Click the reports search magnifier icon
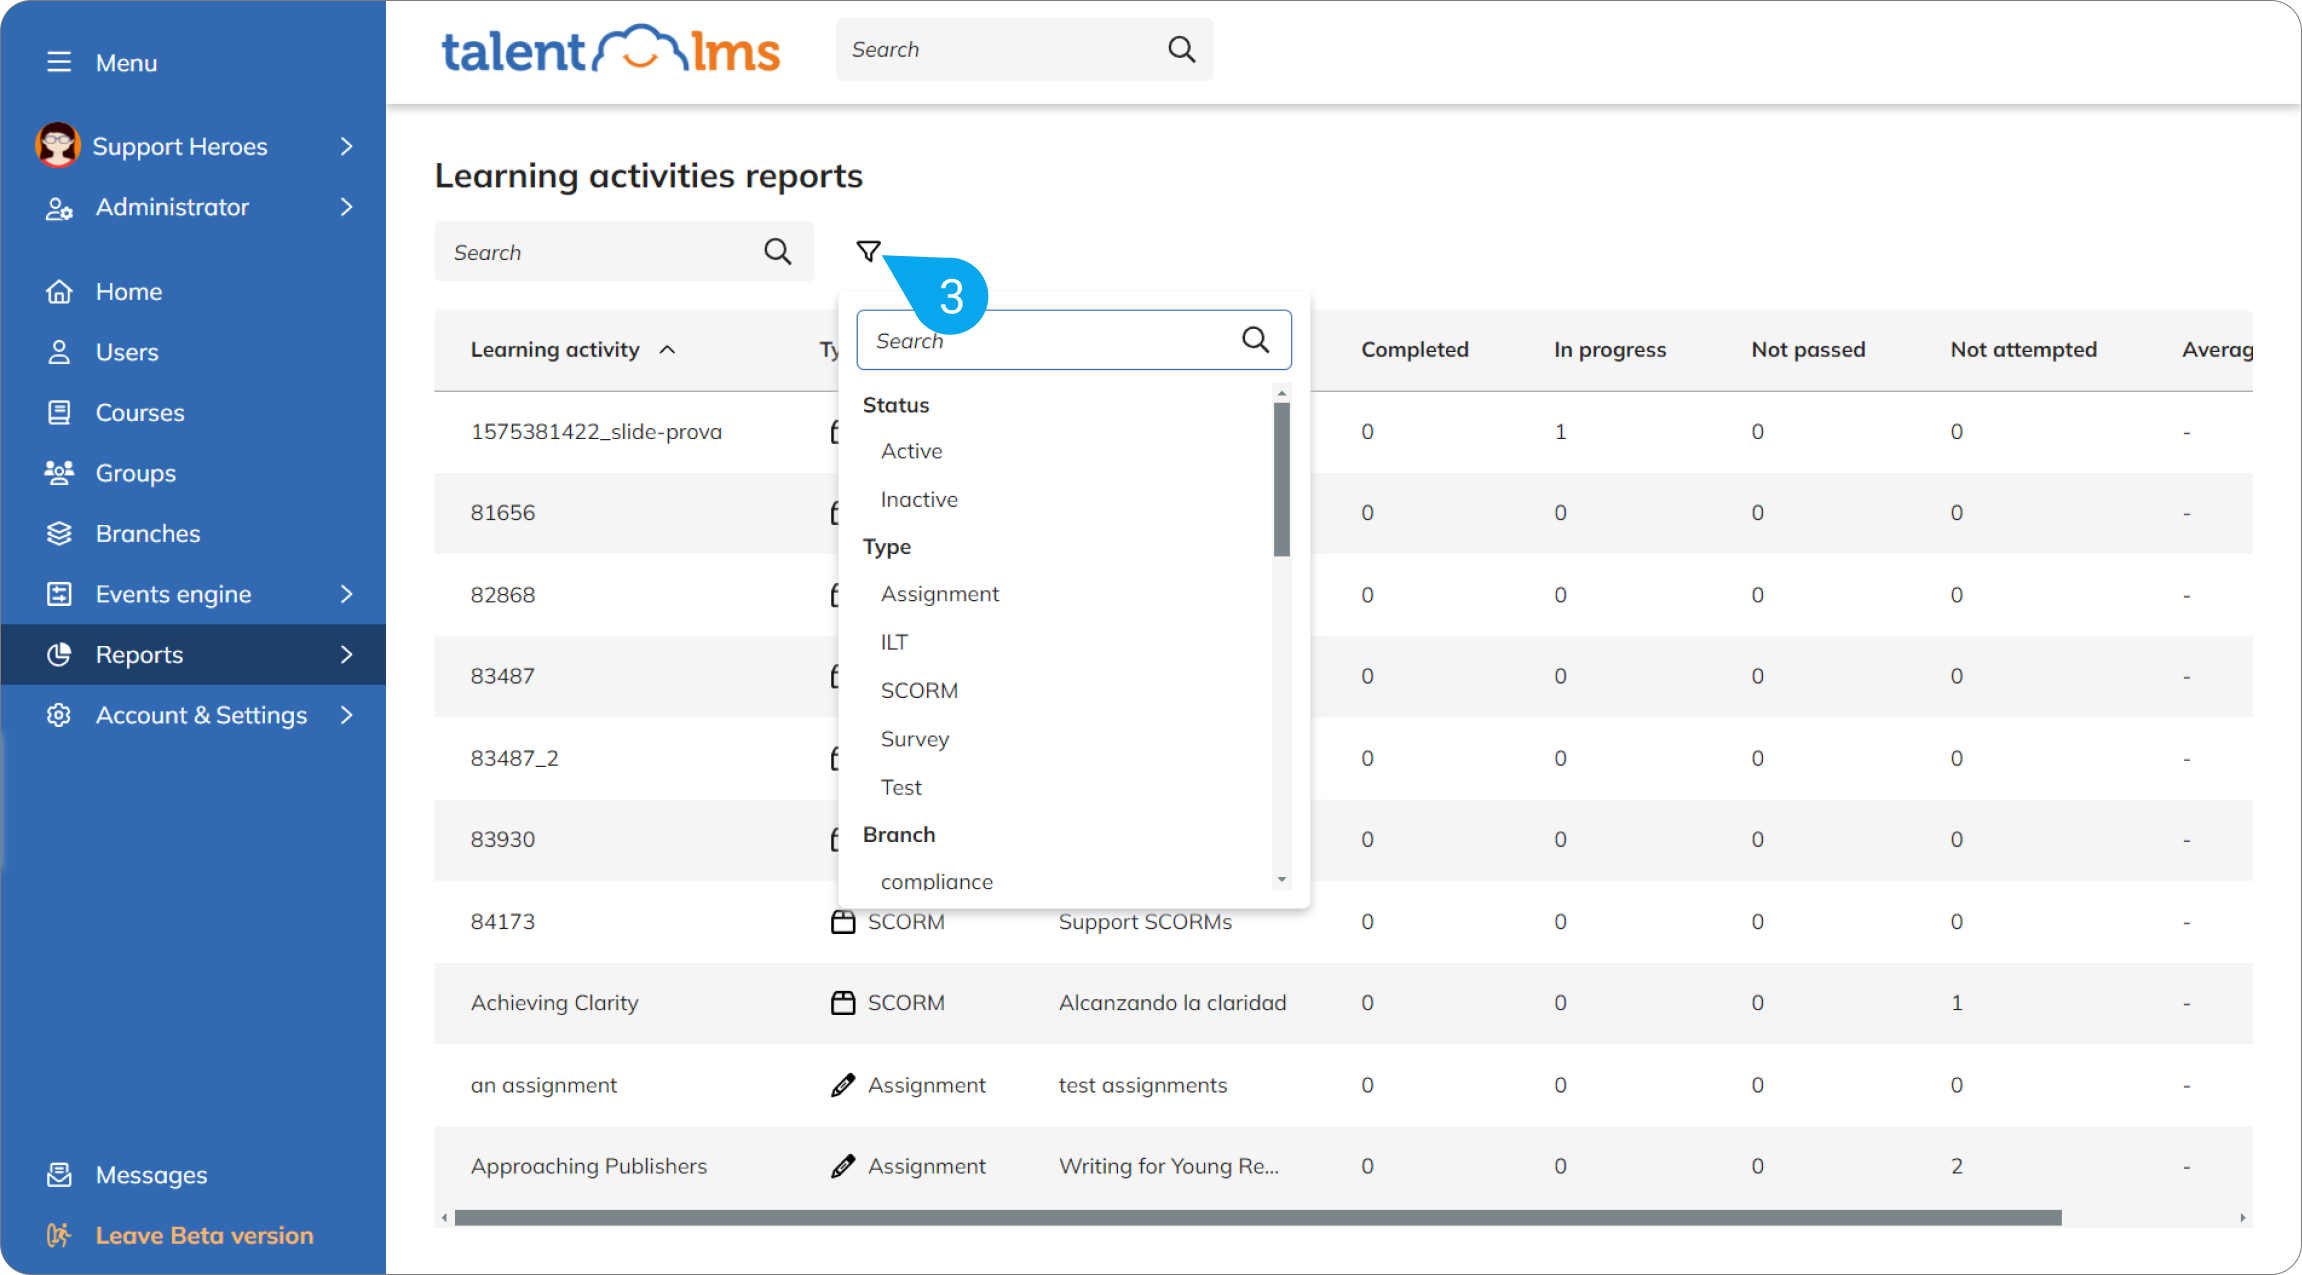Image resolution: width=2302 pixels, height=1275 pixels. [777, 252]
